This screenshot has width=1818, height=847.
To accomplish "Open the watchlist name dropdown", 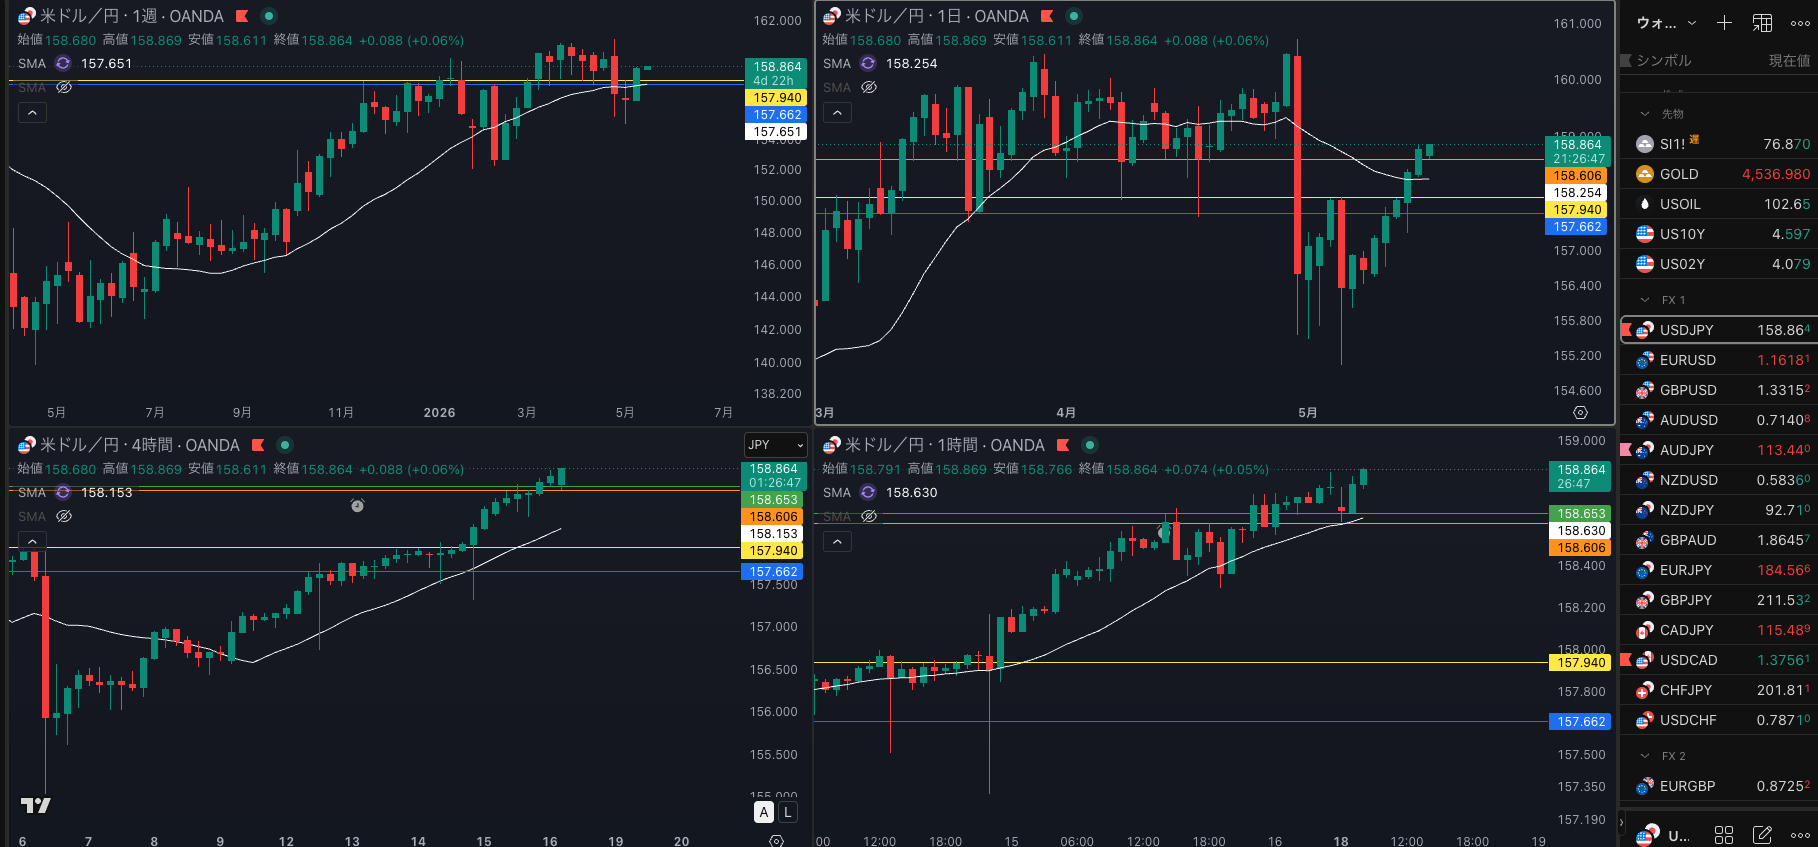I will [1667, 22].
